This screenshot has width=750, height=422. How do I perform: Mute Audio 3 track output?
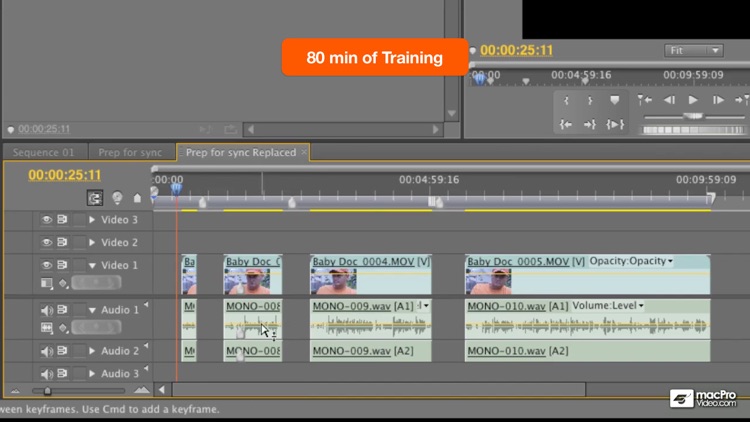[x=46, y=374]
